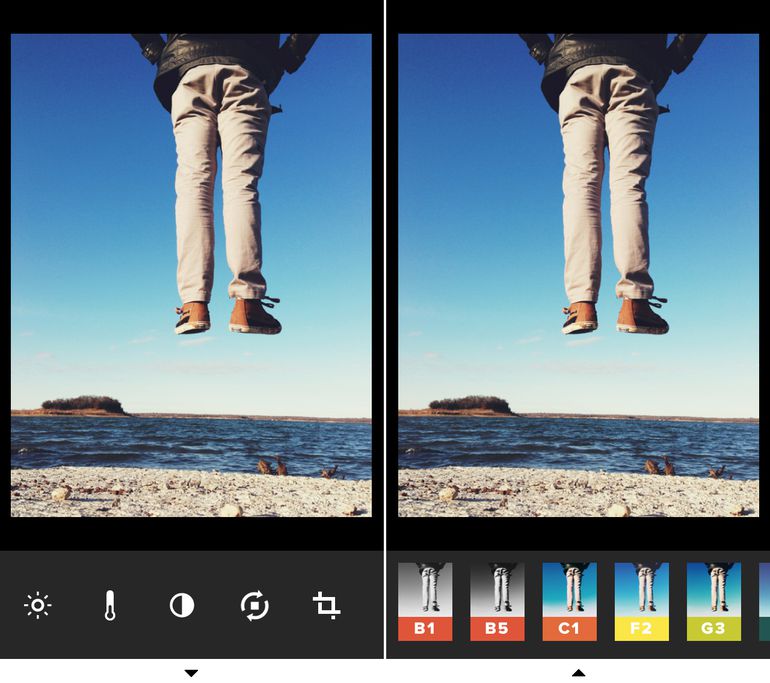Pick the F2 filter preview thumbnail

point(641,590)
